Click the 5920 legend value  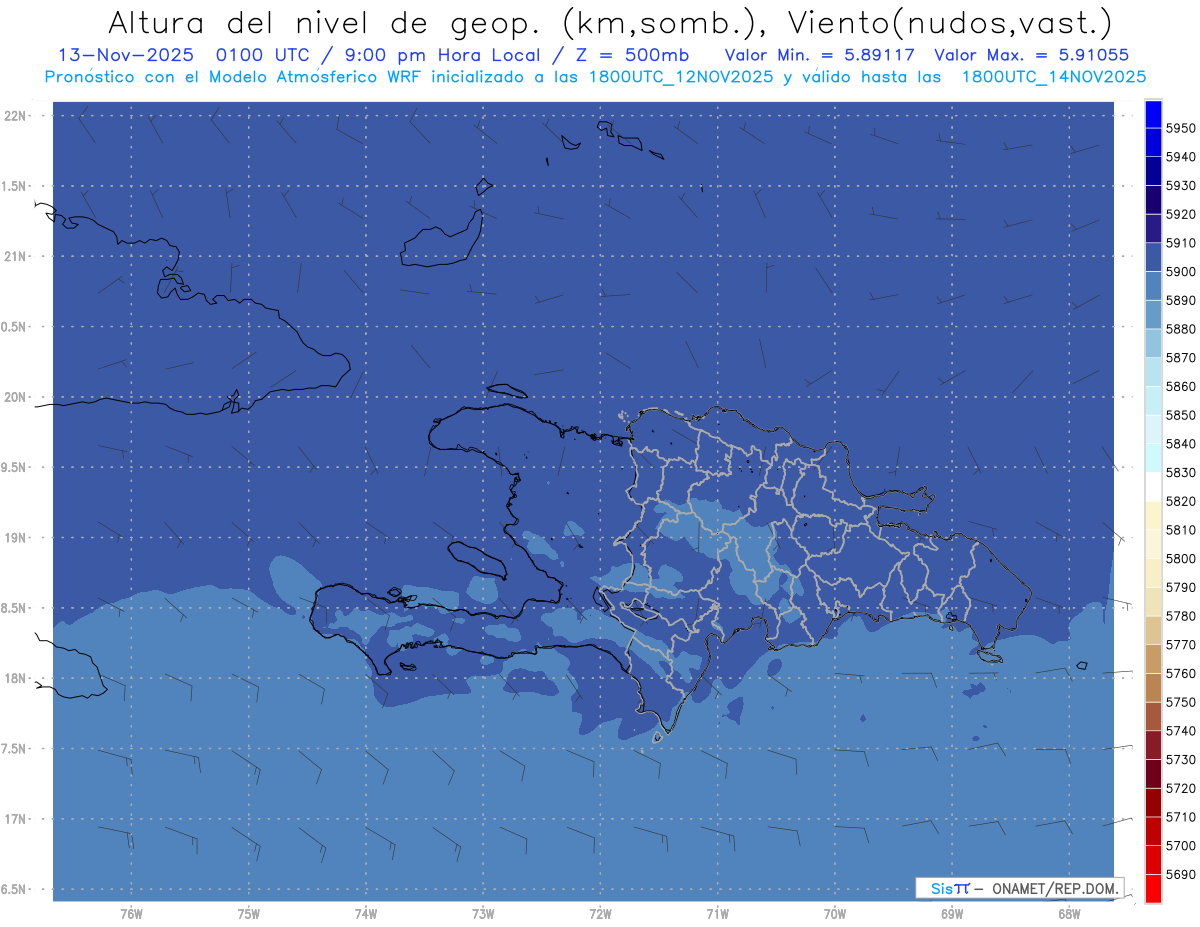point(1181,214)
